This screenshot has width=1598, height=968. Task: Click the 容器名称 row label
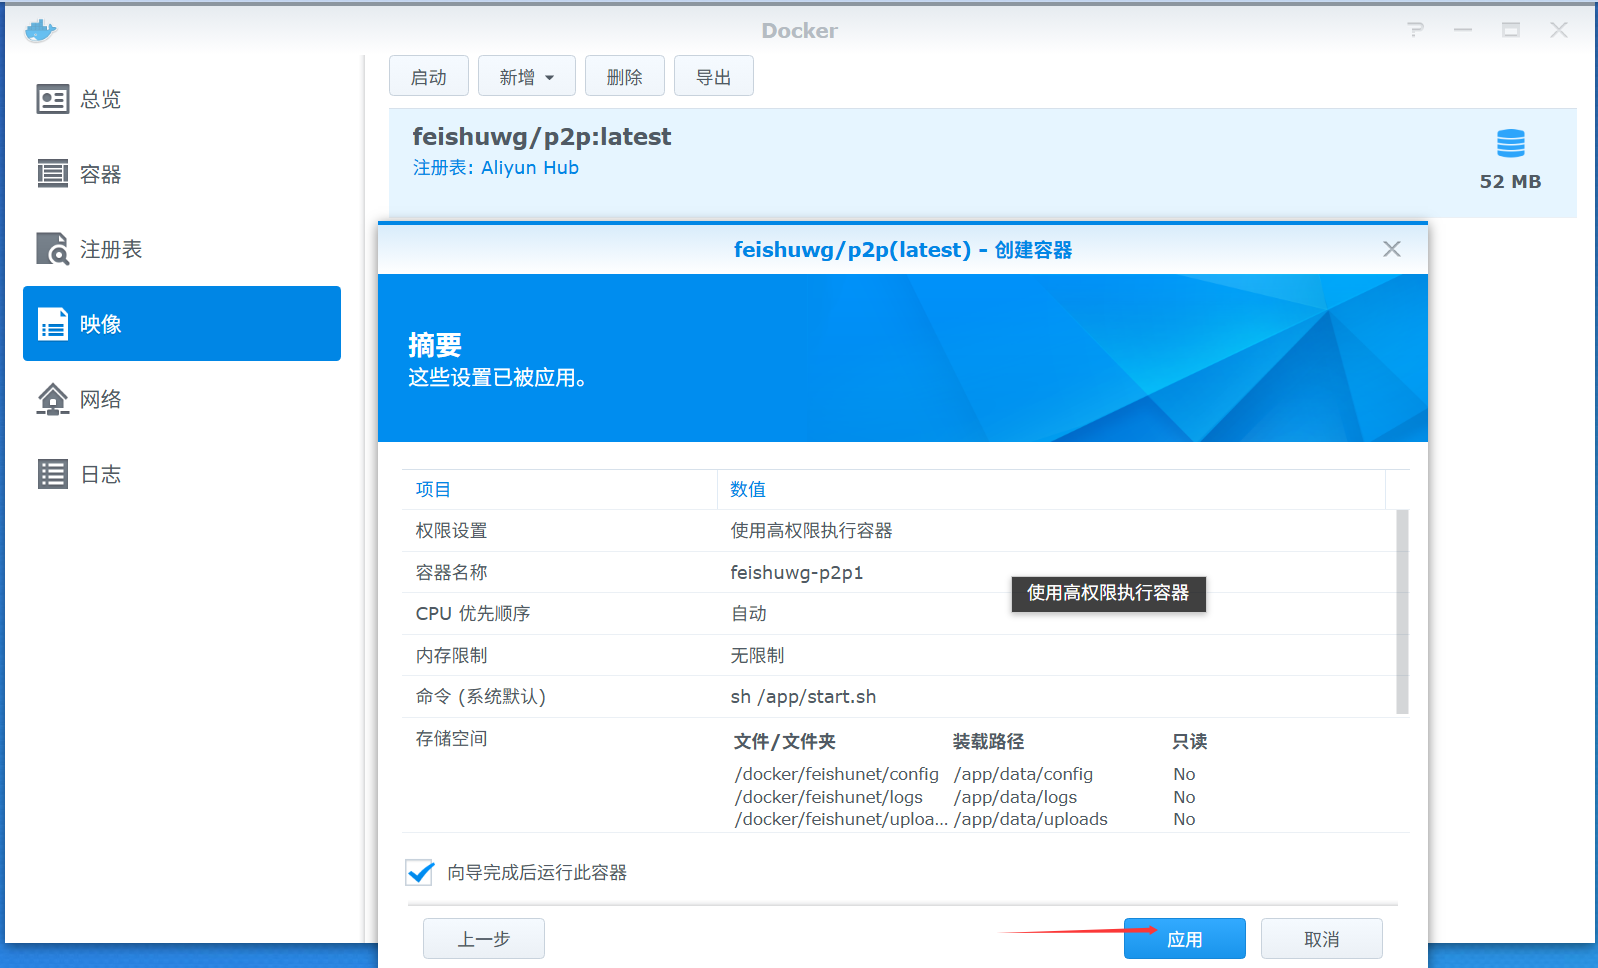tap(452, 572)
